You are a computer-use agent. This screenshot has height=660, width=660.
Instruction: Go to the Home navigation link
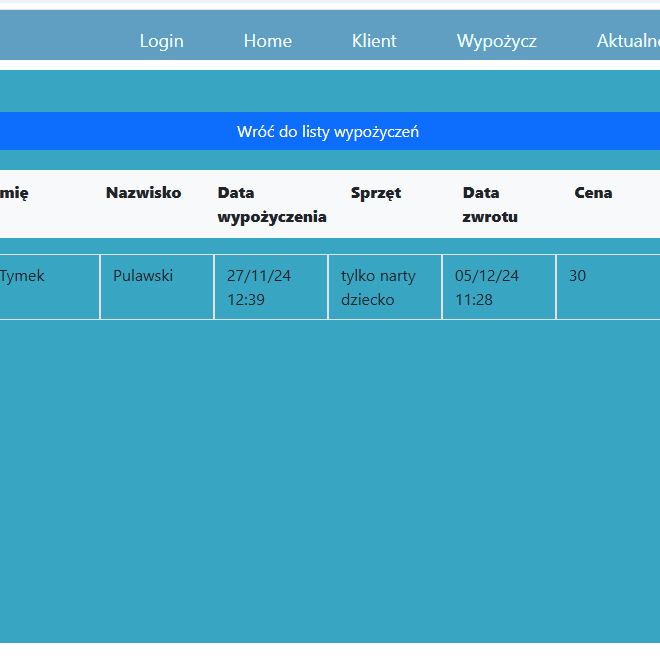268,41
